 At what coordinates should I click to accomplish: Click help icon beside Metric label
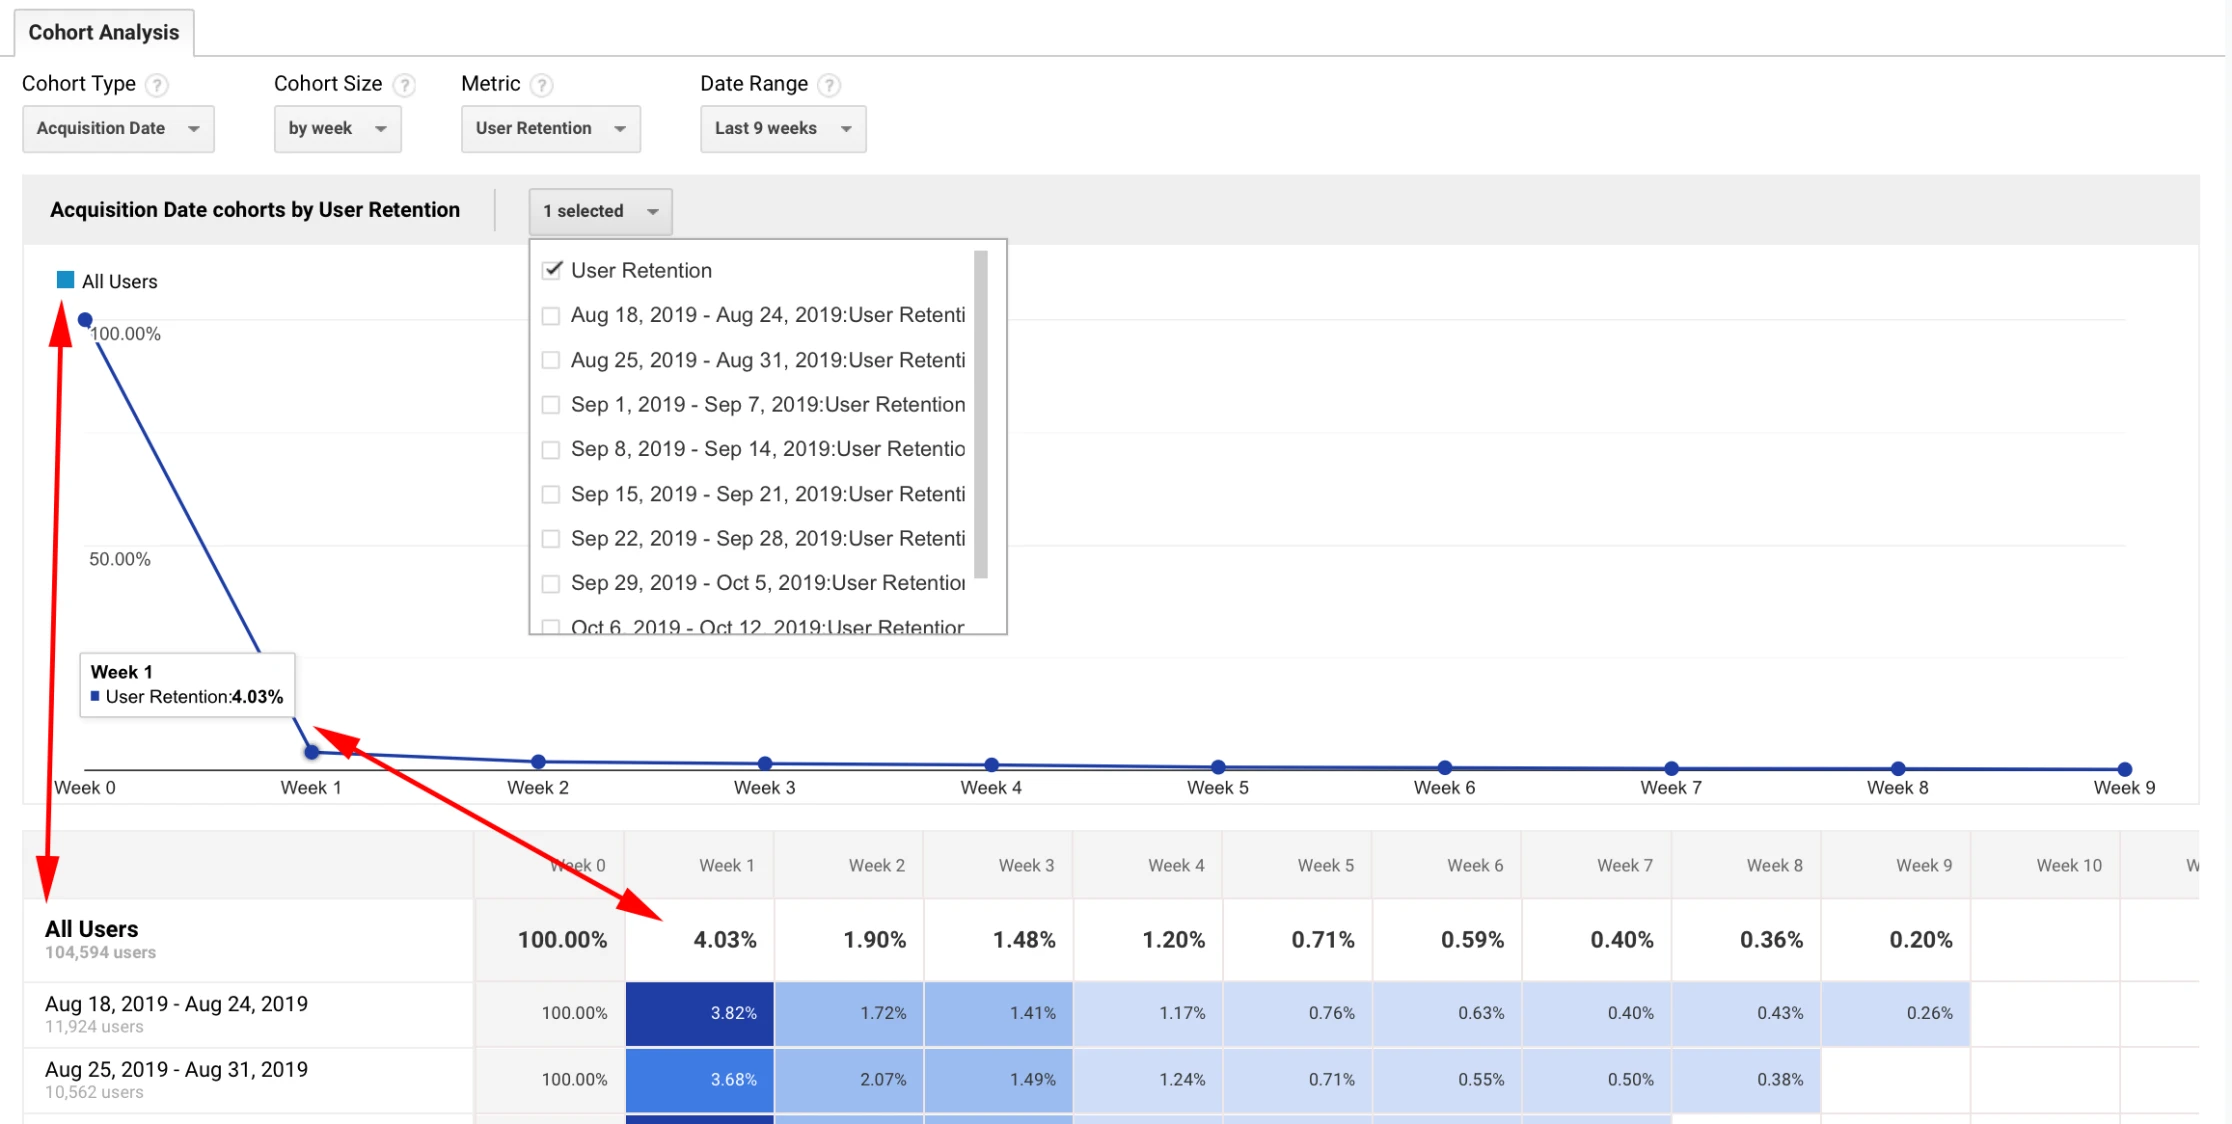[x=542, y=85]
